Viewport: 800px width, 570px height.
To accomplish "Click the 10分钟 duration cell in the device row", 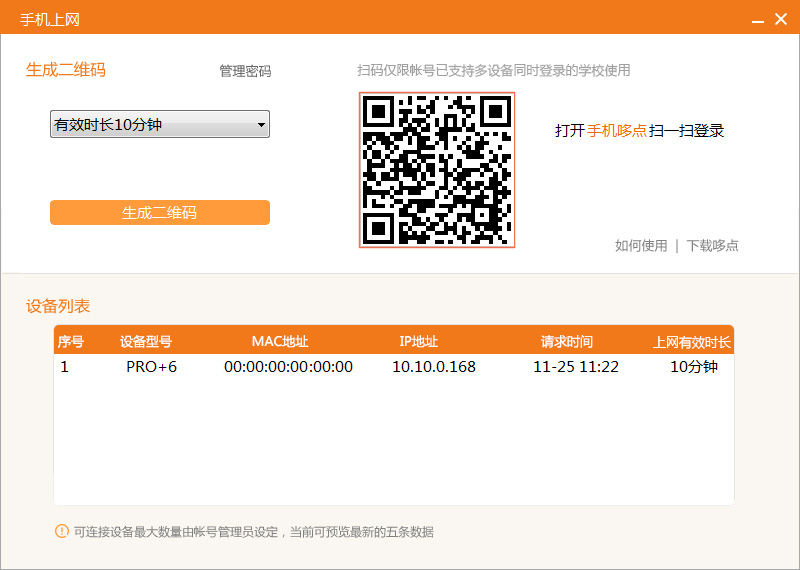I will pyautogui.click(x=694, y=367).
